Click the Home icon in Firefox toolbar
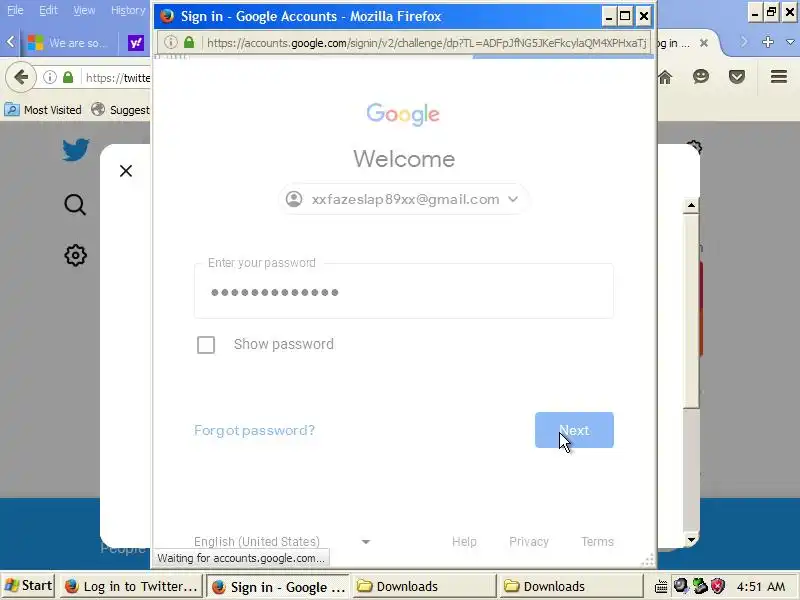Screen dimensions: 800x600 pos(665,77)
